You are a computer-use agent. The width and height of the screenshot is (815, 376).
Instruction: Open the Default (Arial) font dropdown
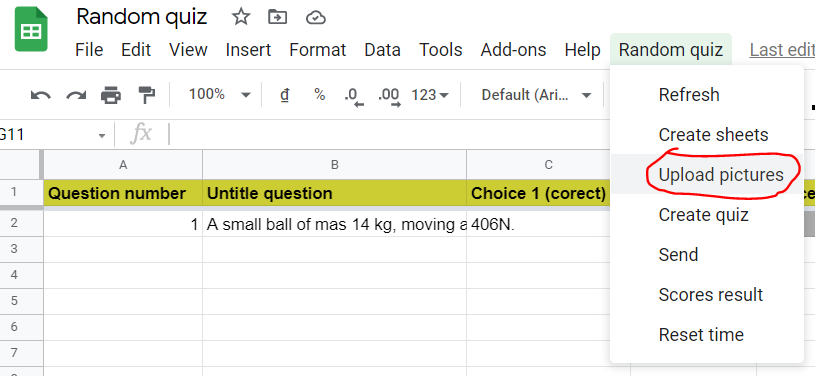[x=536, y=95]
